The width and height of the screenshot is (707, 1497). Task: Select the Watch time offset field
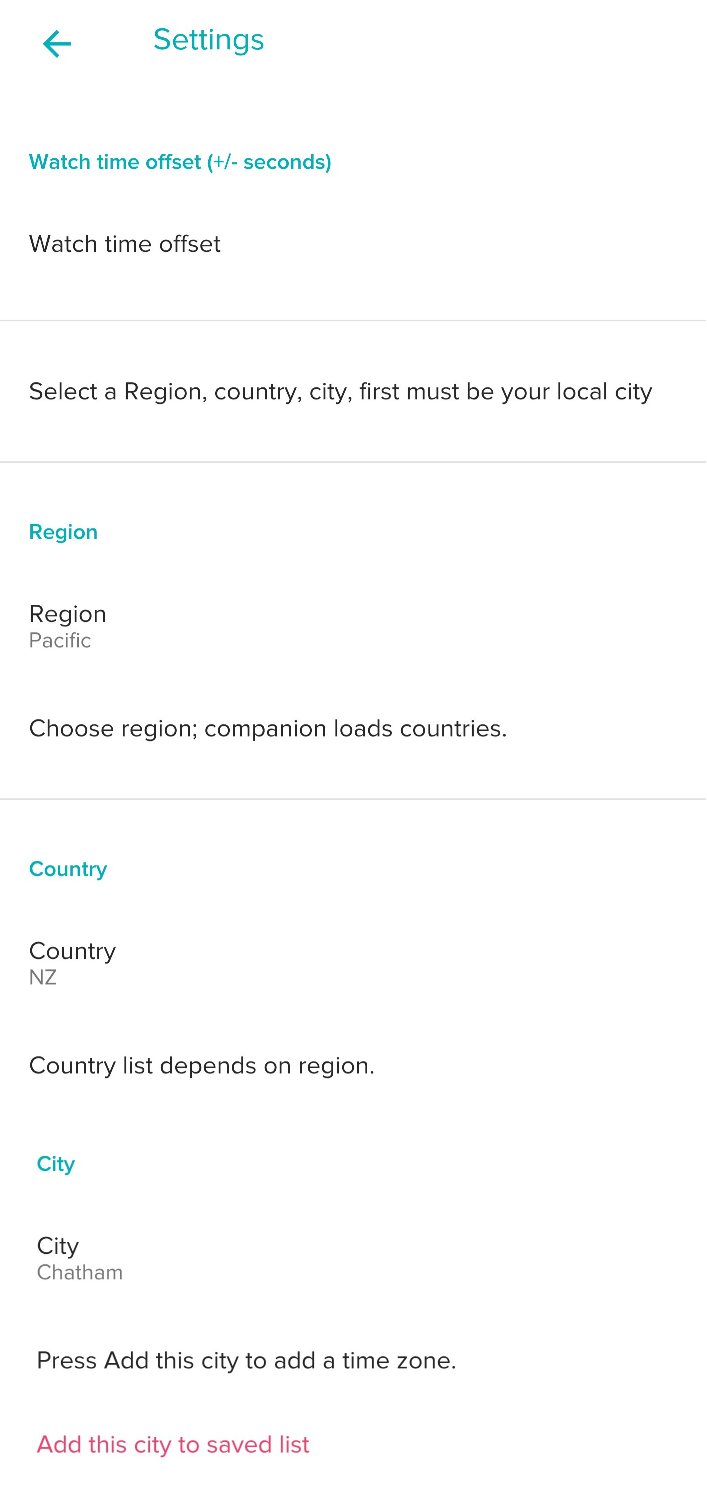coord(124,244)
